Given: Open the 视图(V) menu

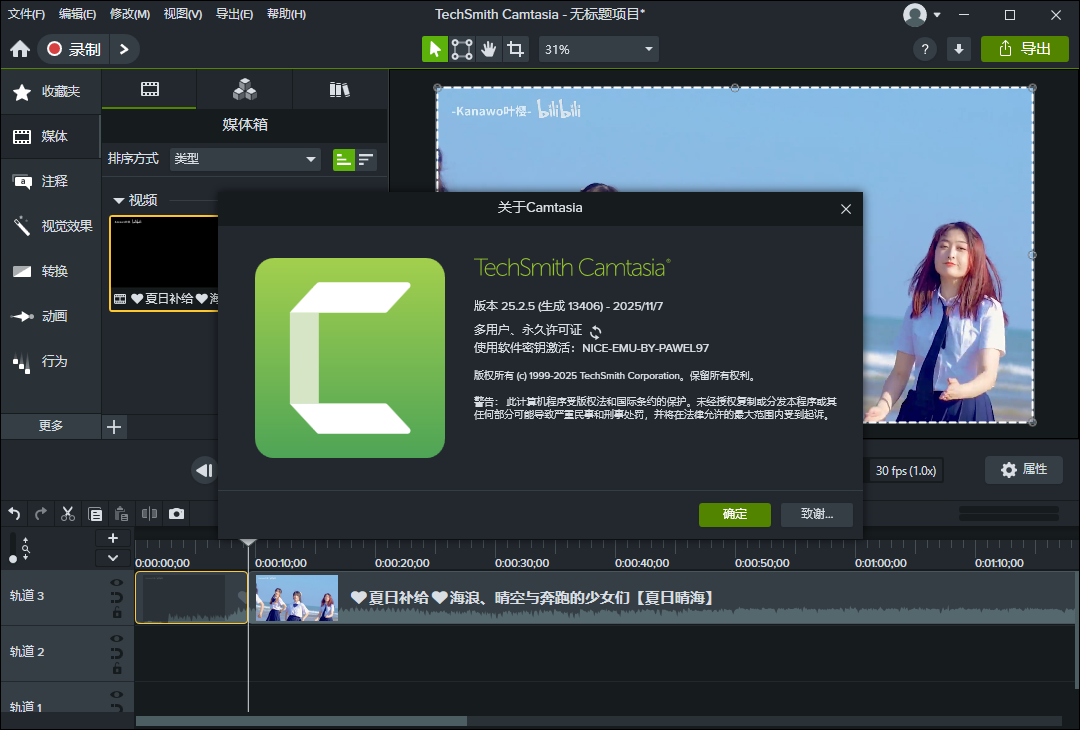Looking at the screenshot, I should point(183,14).
